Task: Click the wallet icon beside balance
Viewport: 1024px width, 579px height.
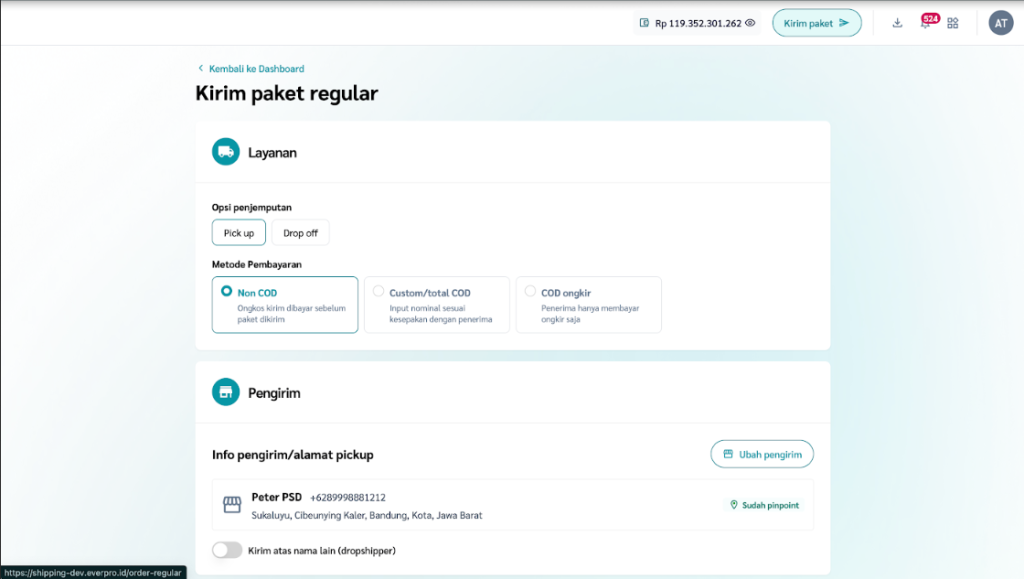Action: point(644,23)
